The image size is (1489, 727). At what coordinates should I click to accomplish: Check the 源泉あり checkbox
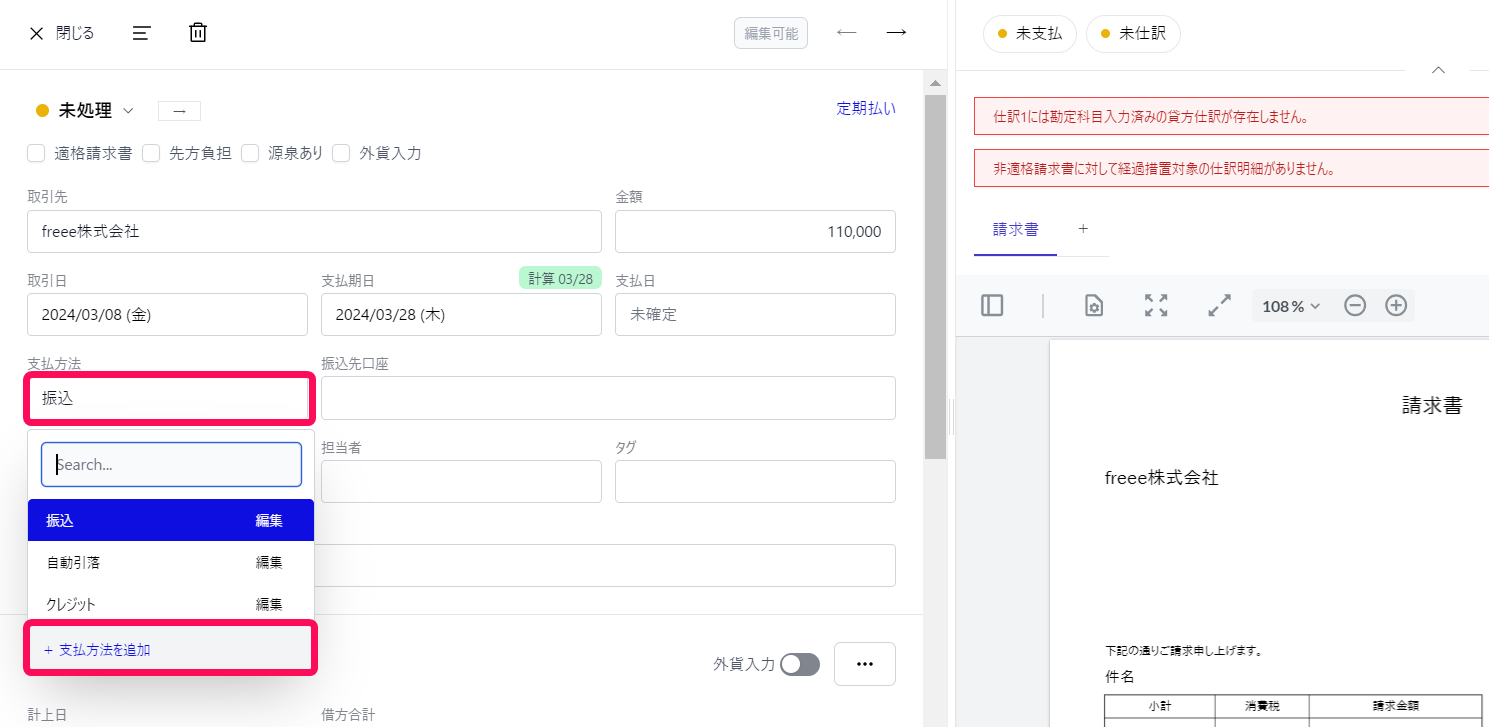[250, 153]
